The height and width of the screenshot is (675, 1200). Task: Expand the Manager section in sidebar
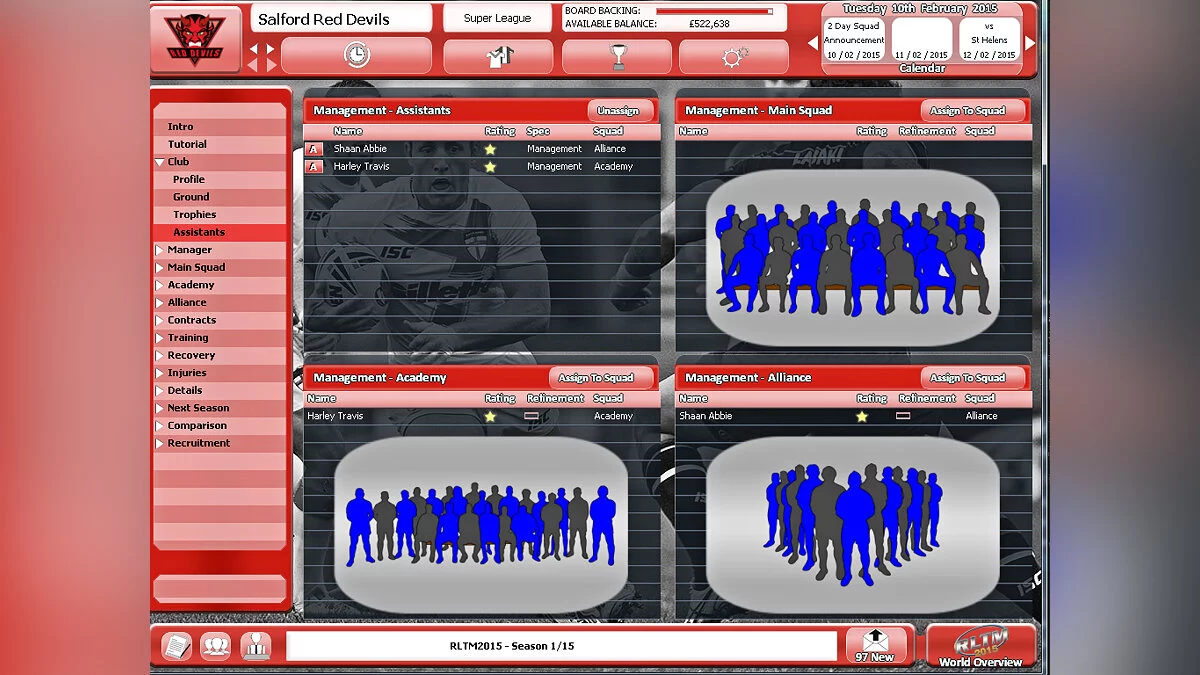pyautogui.click(x=159, y=250)
